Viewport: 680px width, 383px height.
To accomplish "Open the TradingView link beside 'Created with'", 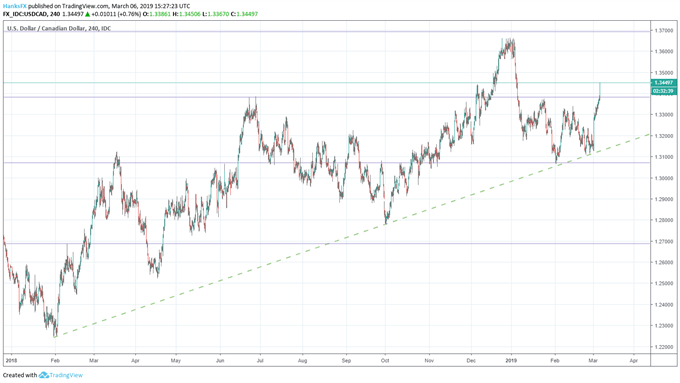I will click(65, 375).
